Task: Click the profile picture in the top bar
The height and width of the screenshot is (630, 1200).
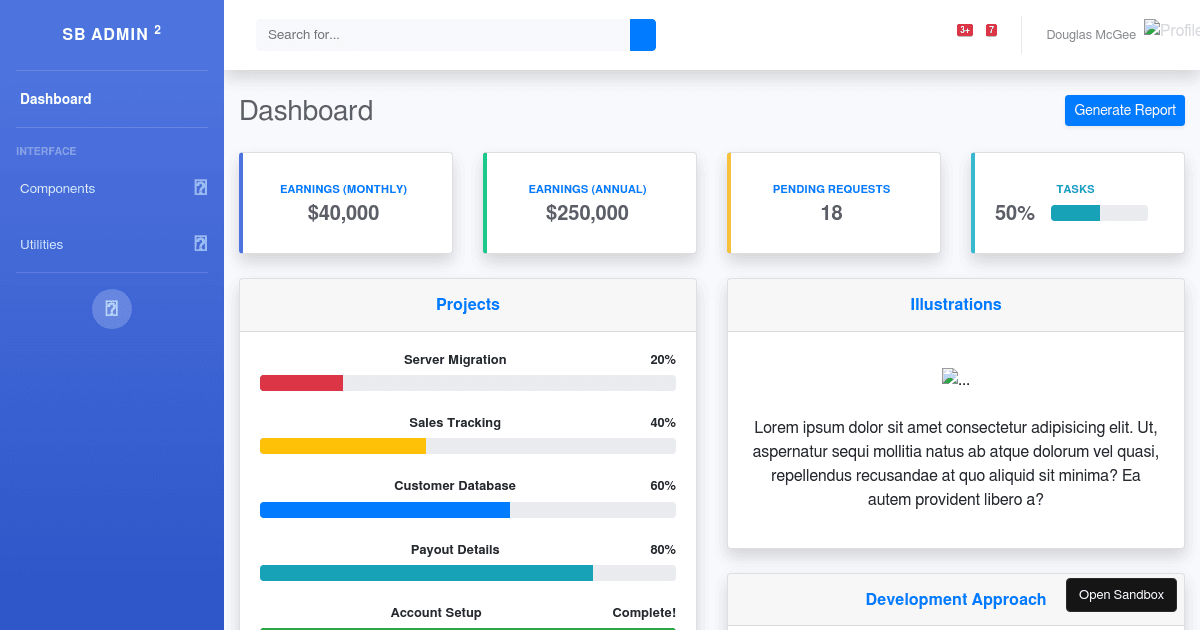Action: click(x=1171, y=30)
